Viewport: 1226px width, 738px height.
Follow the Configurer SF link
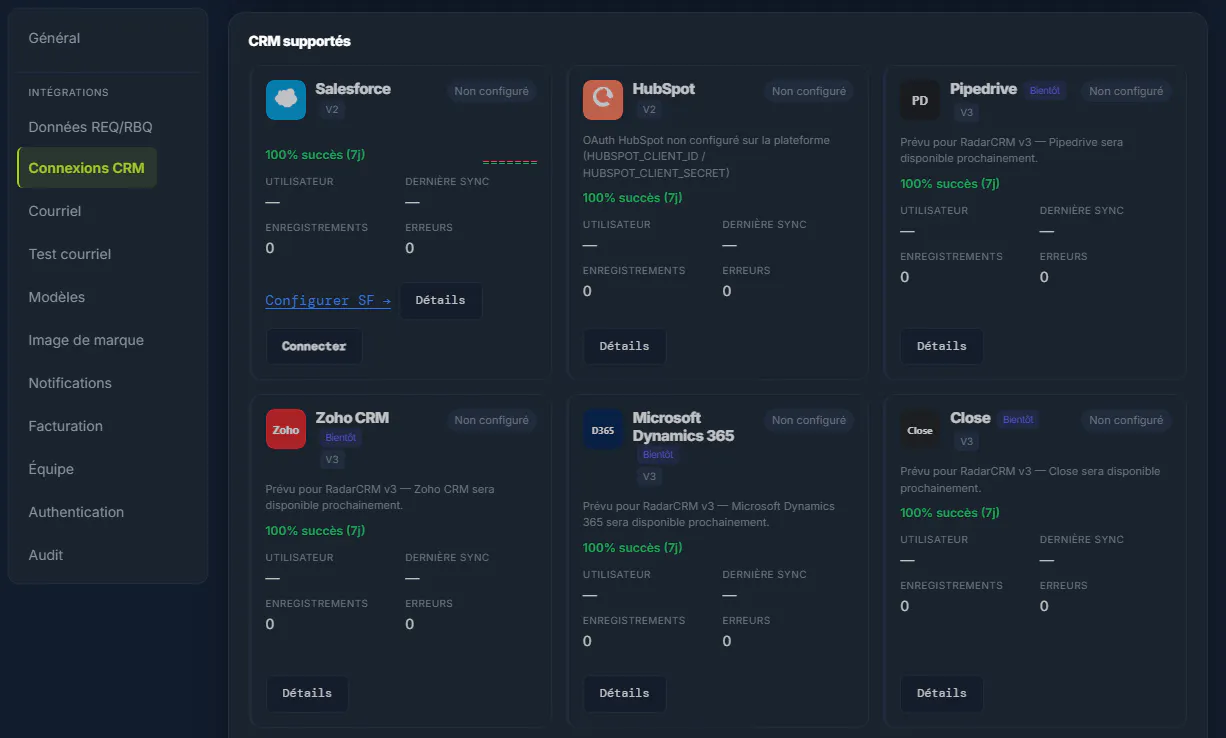(328, 301)
